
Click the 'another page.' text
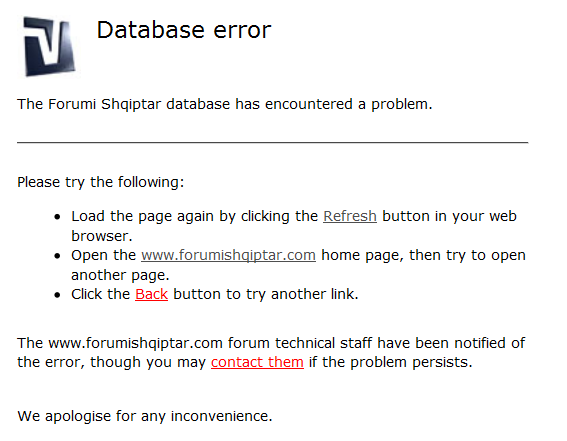pyautogui.click(x=120, y=275)
